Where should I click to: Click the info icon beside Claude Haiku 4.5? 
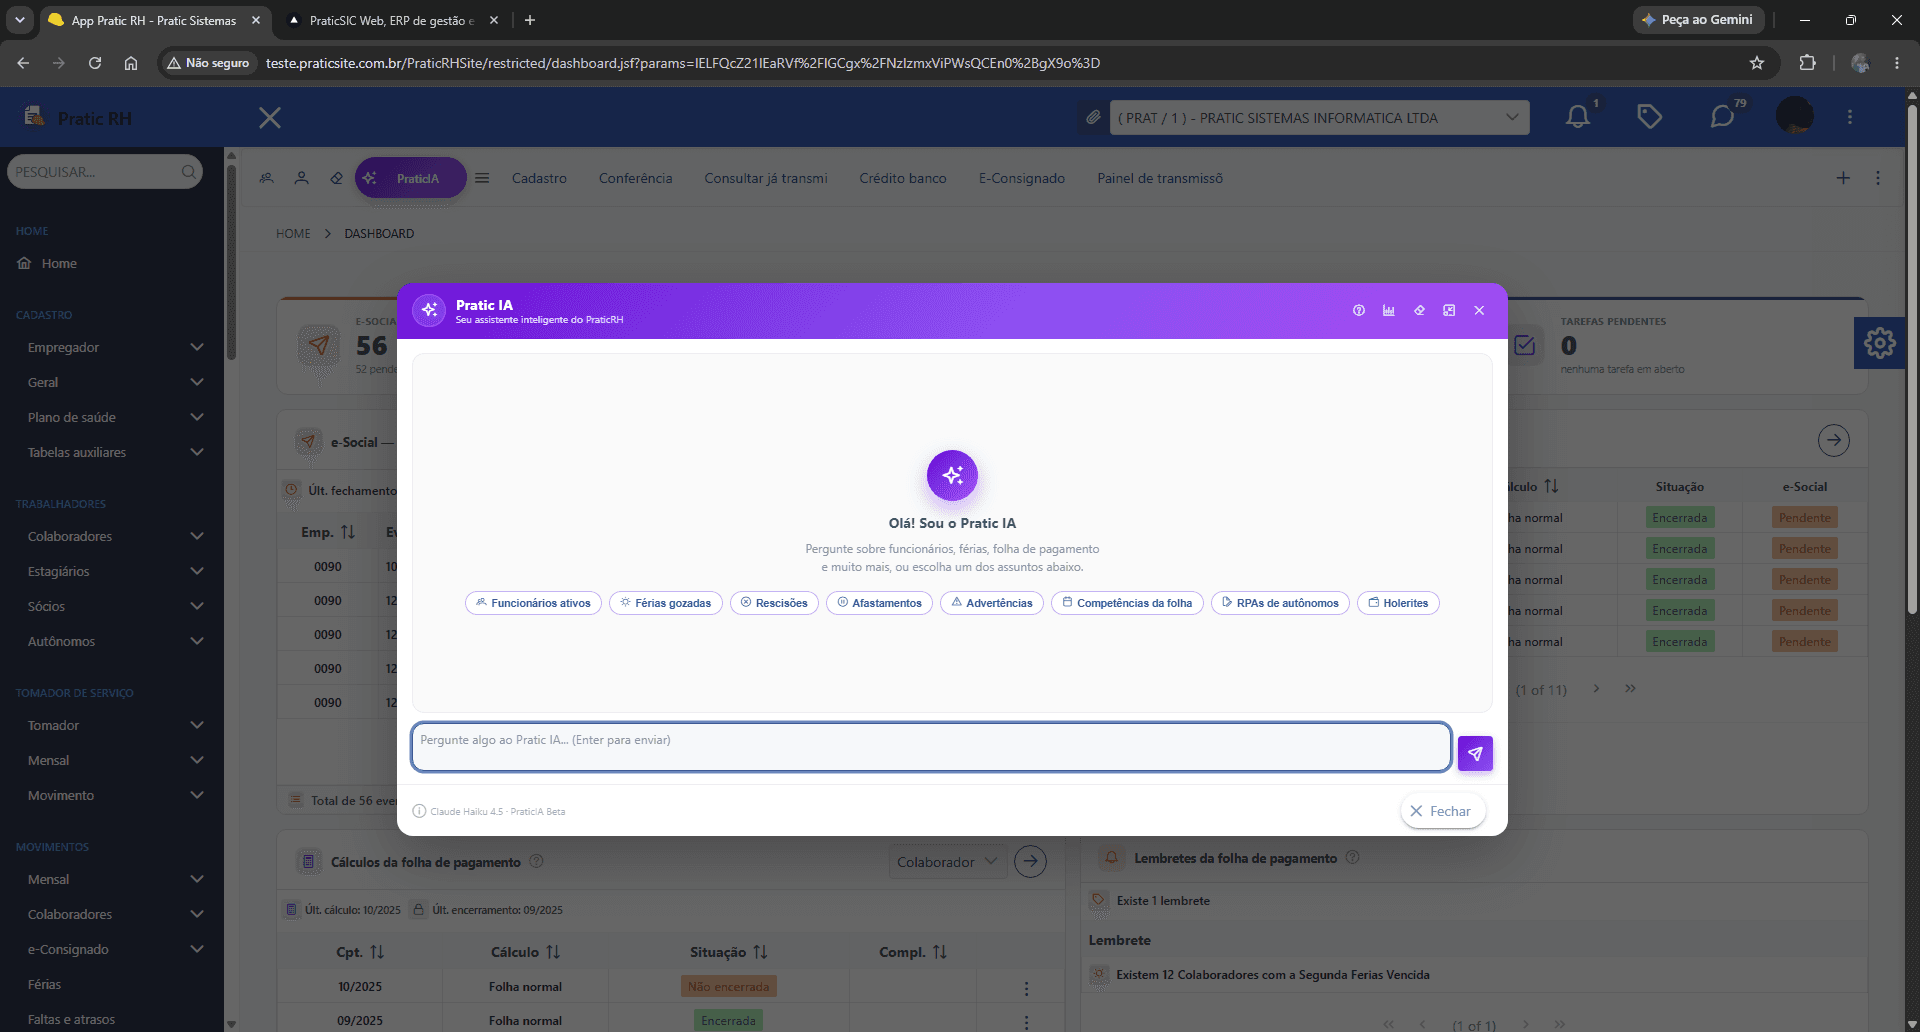point(419,811)
